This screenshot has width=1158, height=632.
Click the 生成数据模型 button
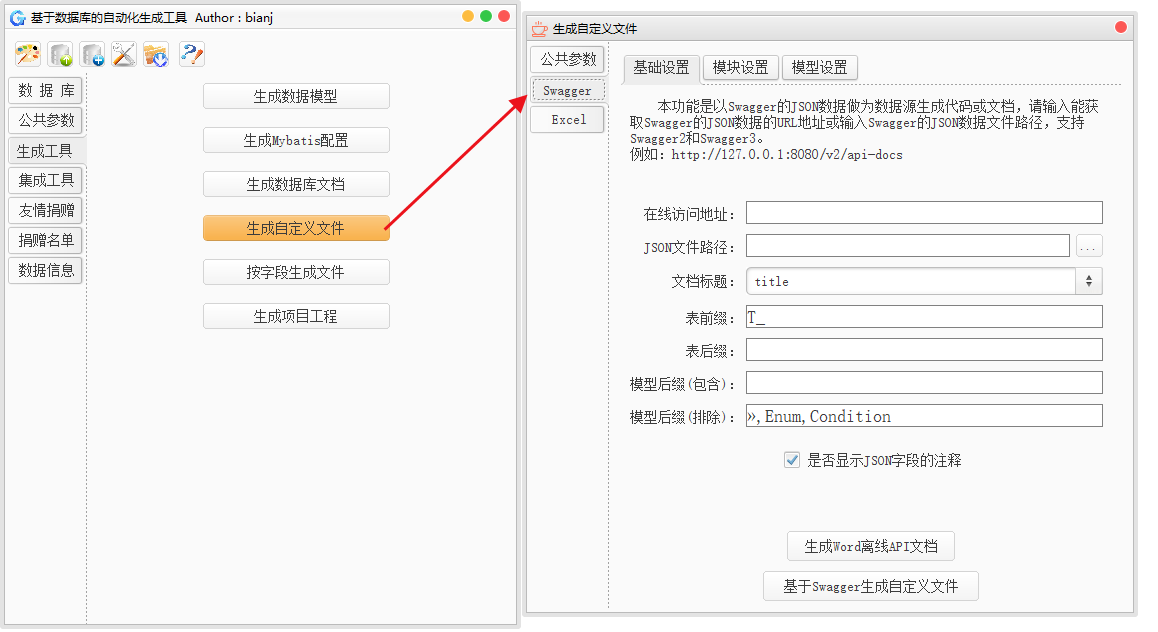(x=296, y=96)
